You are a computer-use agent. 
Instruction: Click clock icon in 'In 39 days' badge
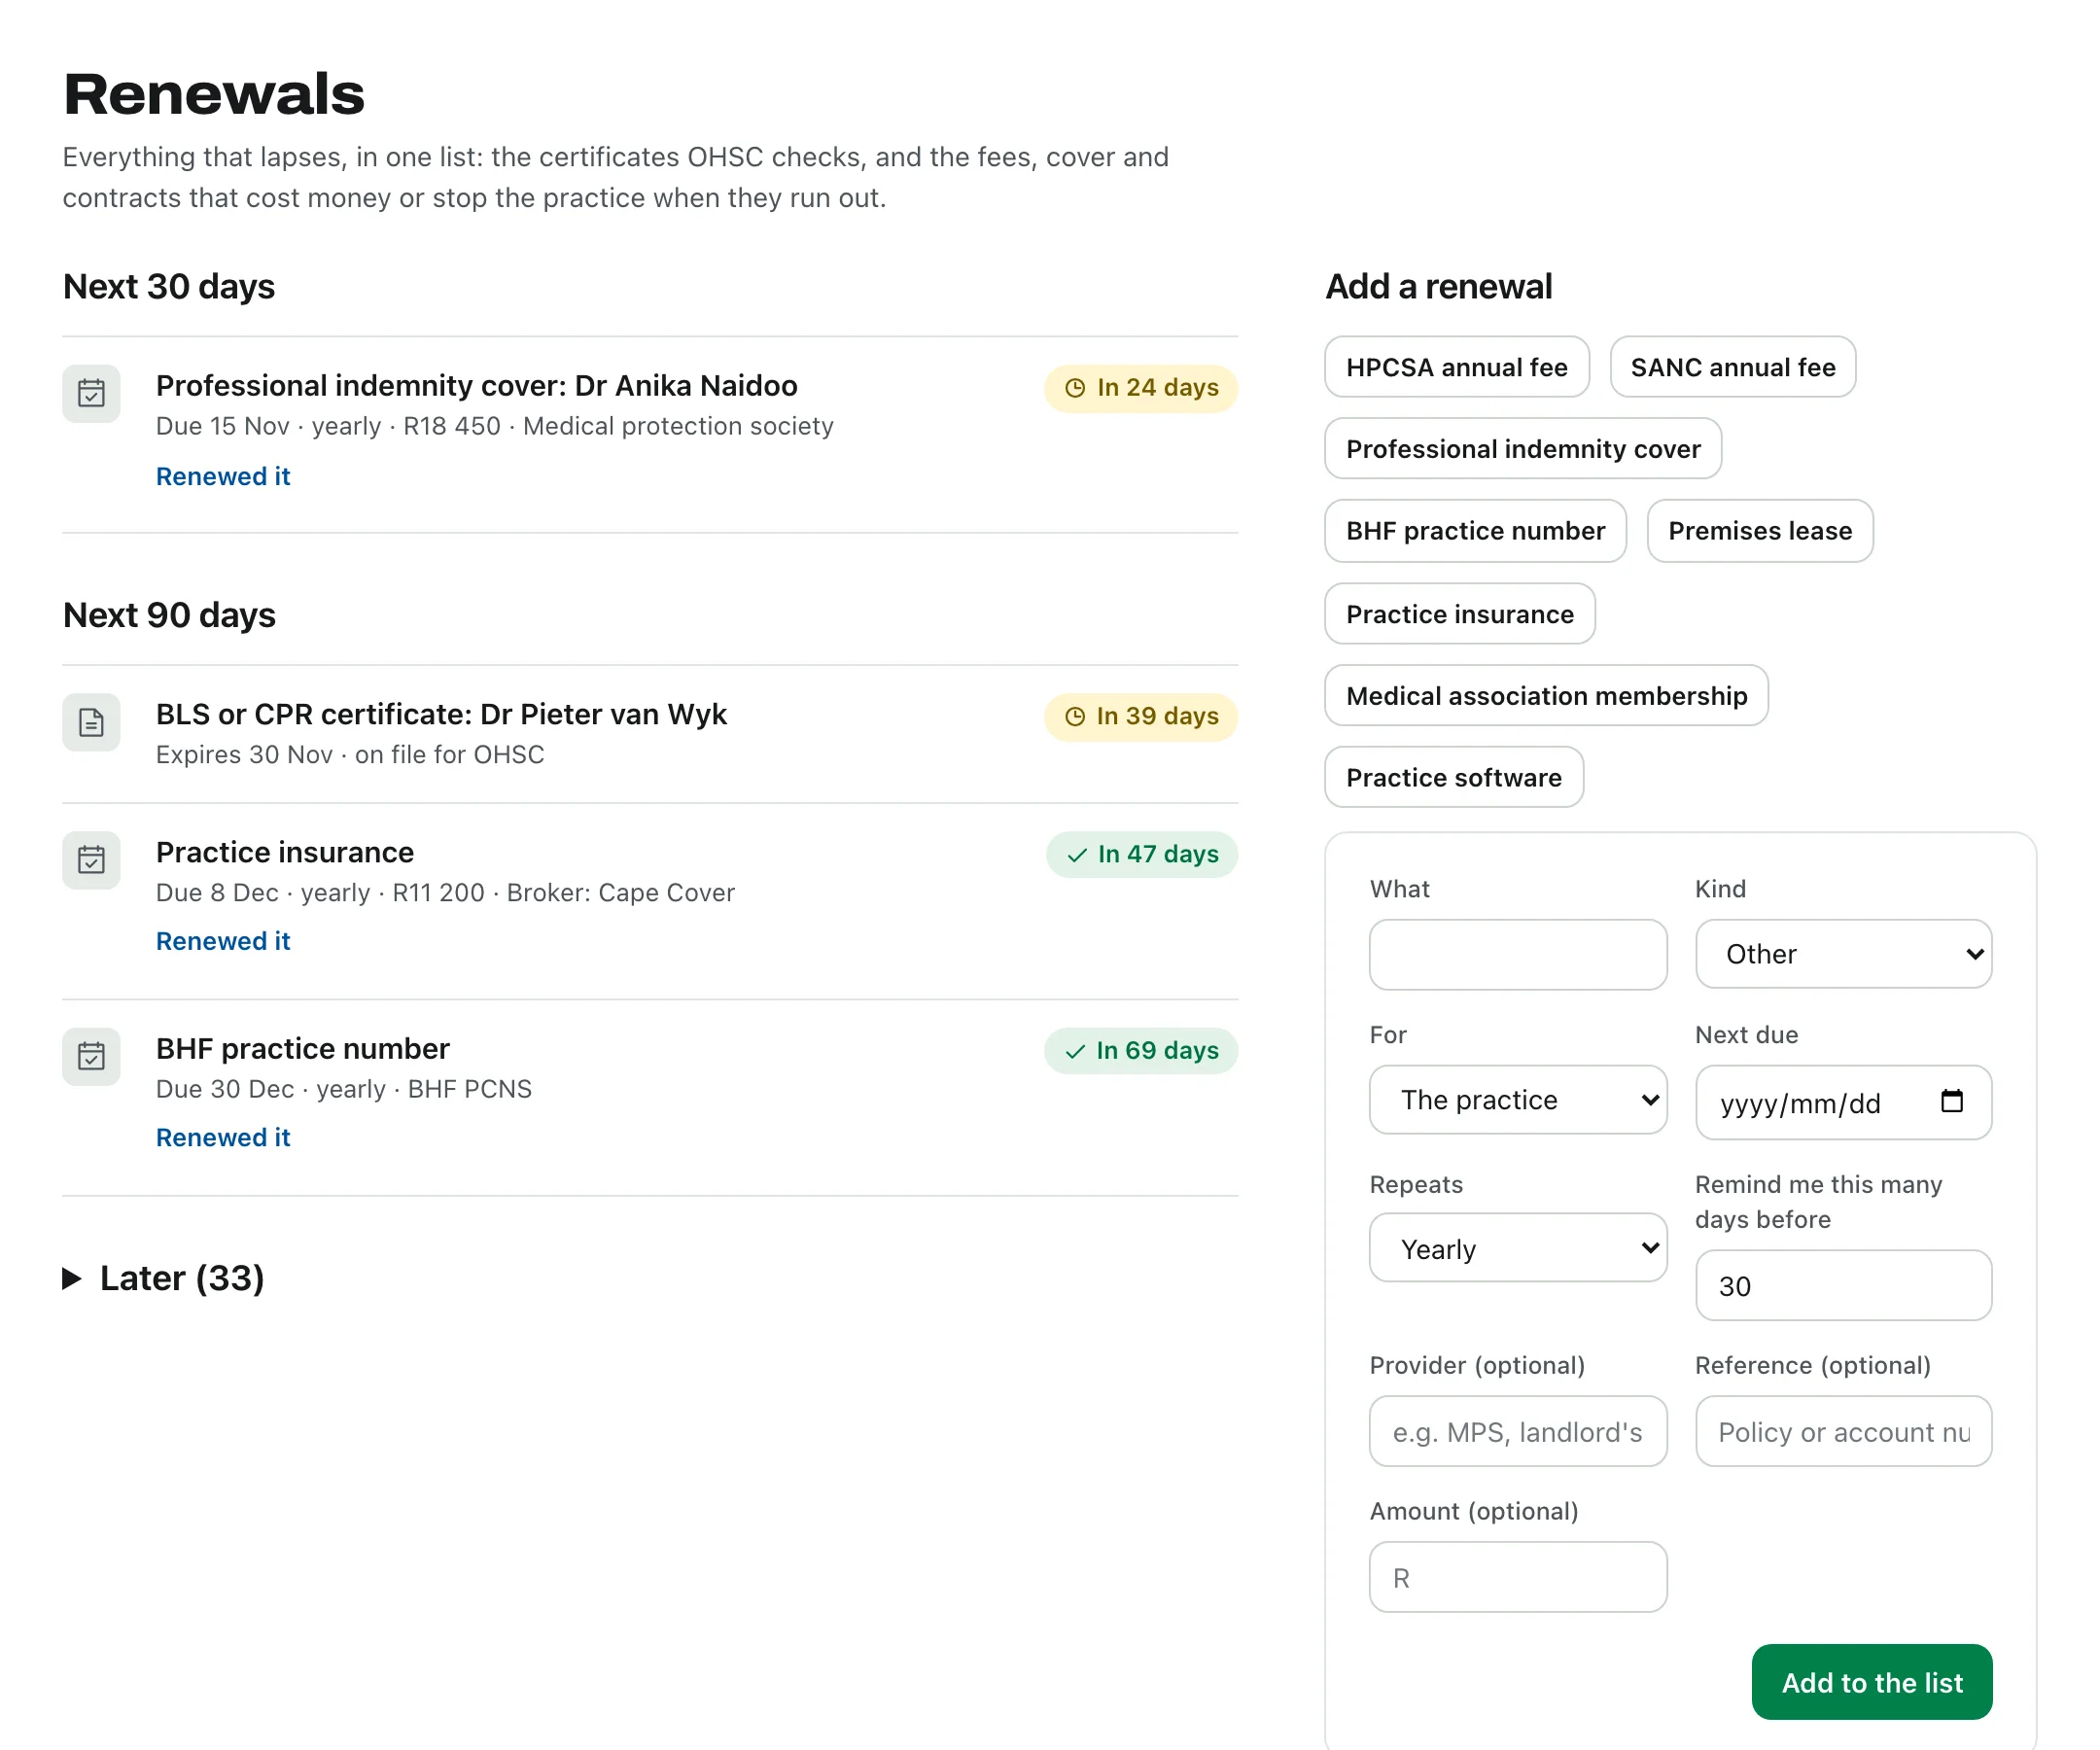click(1075, 717)
